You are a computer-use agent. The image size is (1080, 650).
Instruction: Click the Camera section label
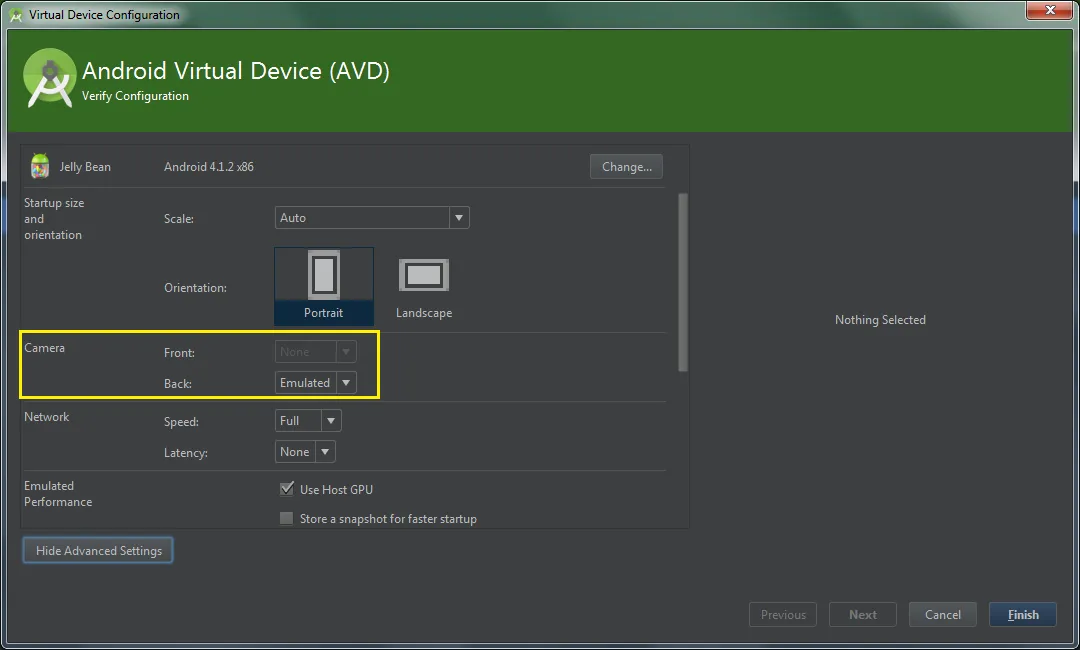tap(44, 348)
